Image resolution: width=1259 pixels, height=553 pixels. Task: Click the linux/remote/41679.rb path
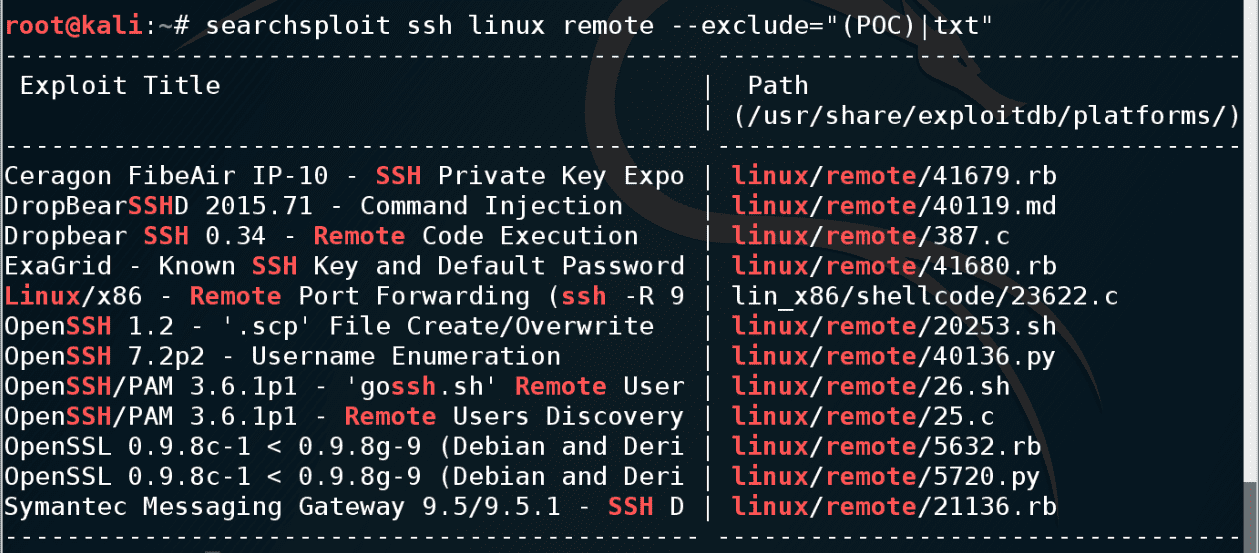893,177
